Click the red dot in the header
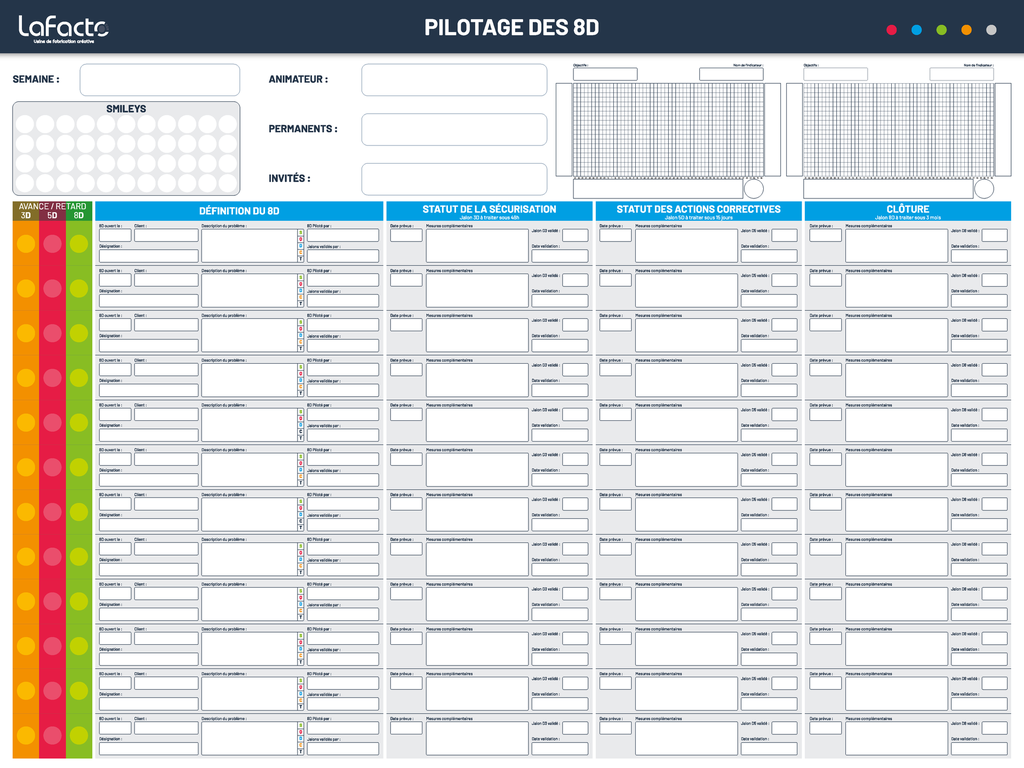Screen dimensions: 1024x768 [x=892, y=30]
